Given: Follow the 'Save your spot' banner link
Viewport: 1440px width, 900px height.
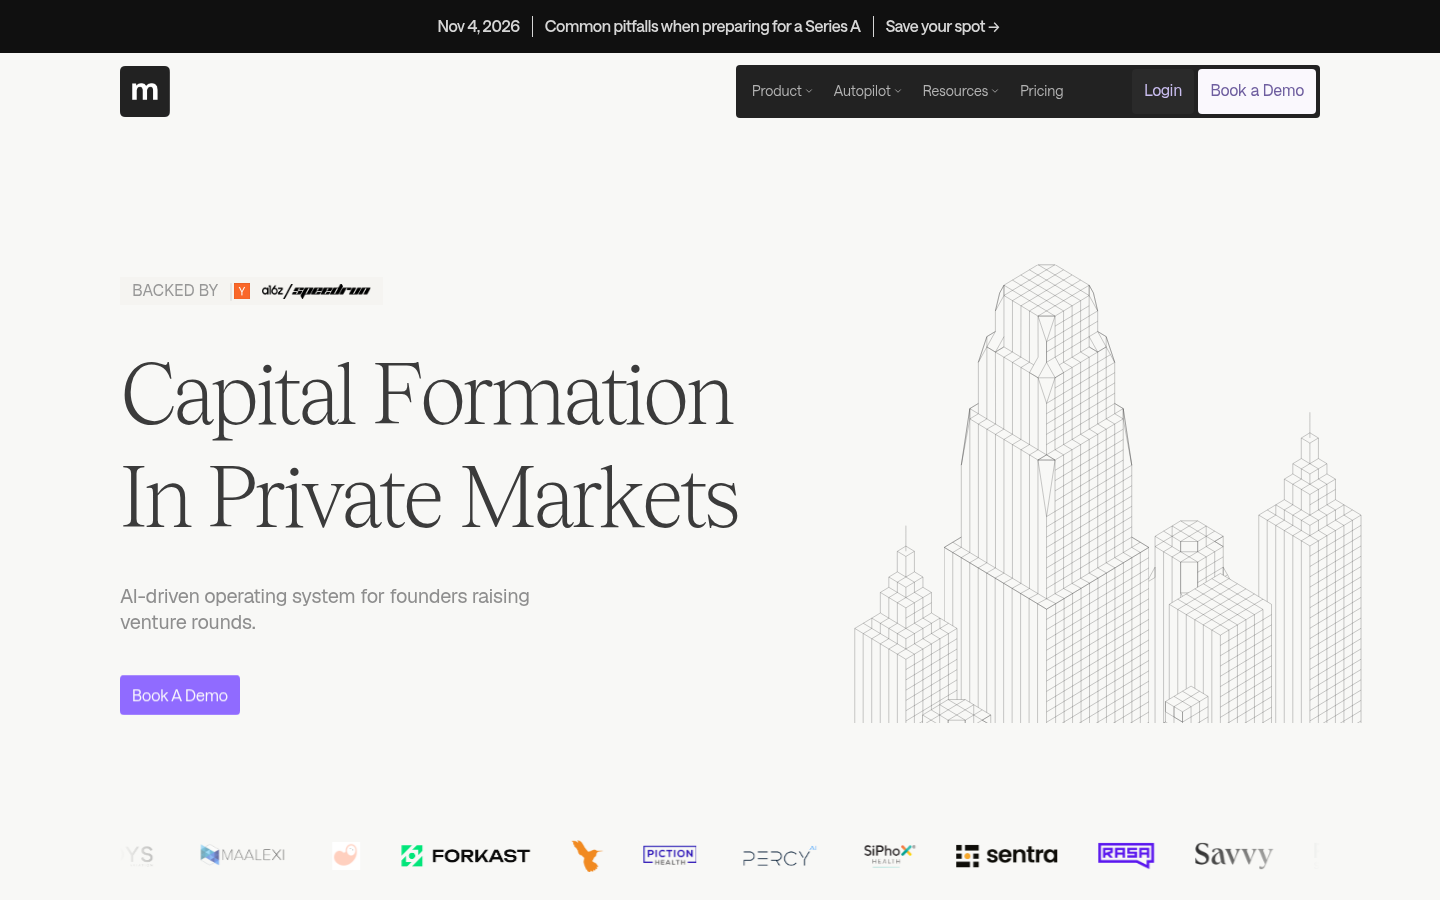Looking at the screenshot, I should (x=942, y=27).
